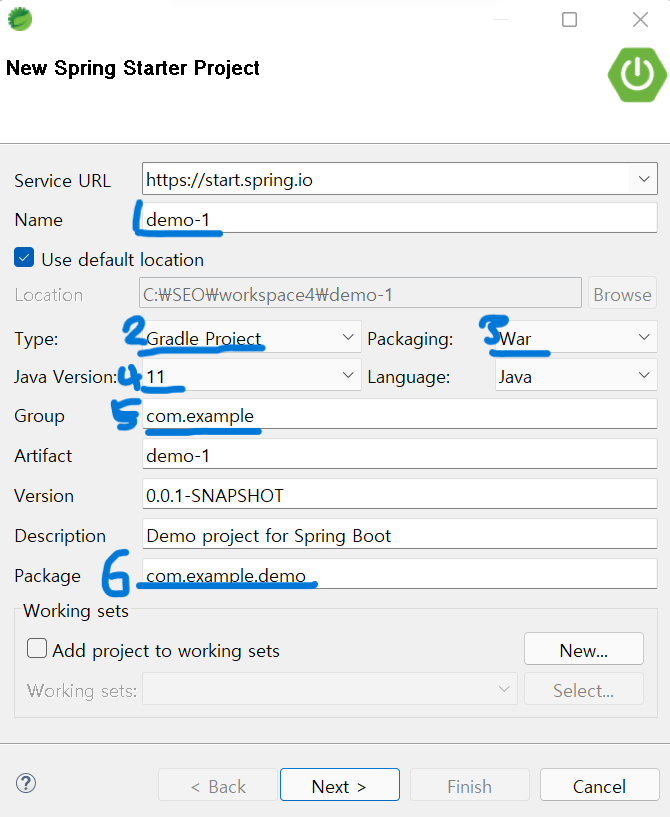Click the Java Version: label

coord(66,376)
